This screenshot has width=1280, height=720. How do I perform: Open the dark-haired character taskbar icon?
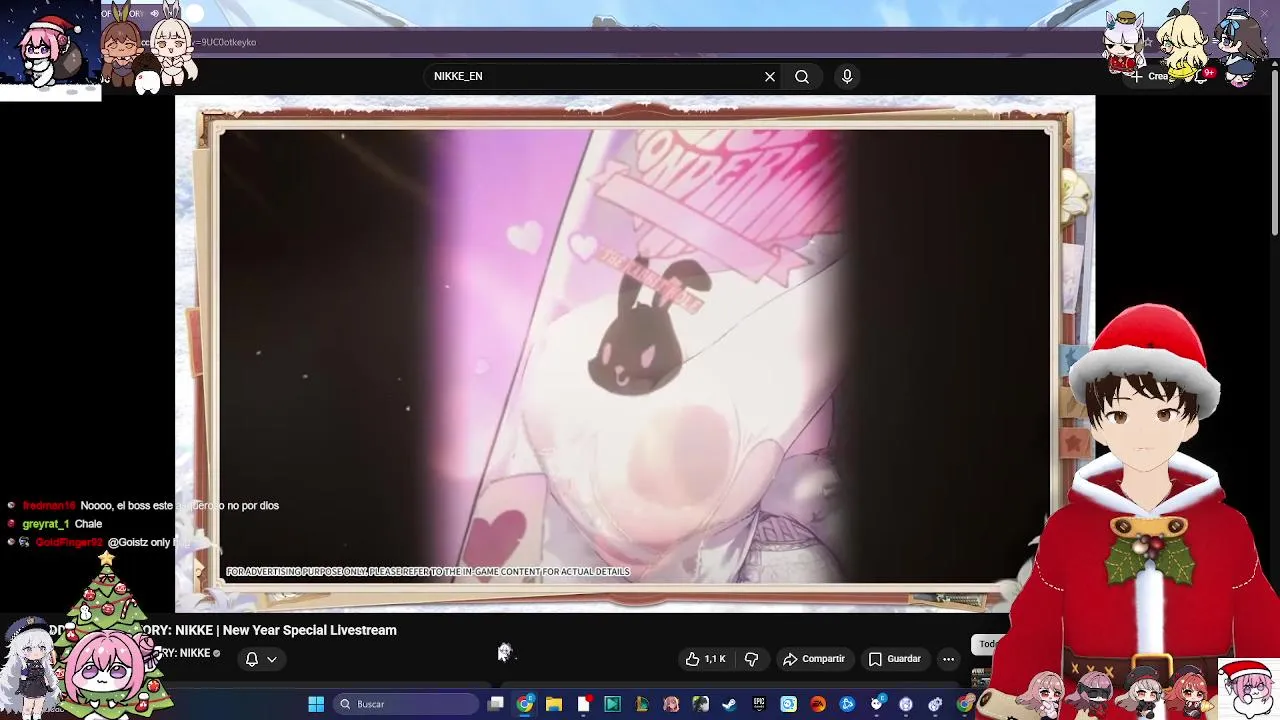click(x=700, y=704)
